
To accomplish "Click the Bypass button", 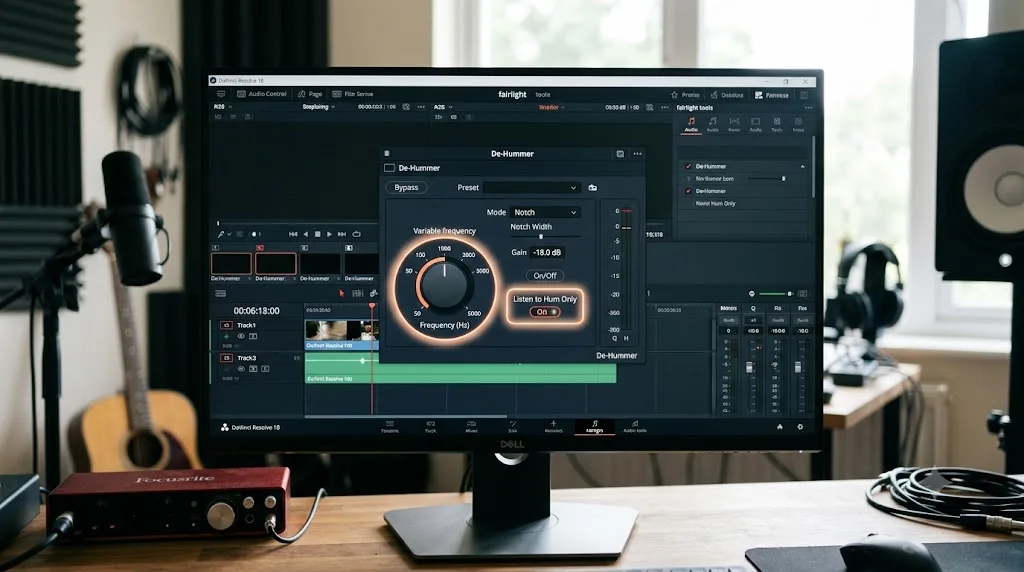I will [x=406, y=187].
